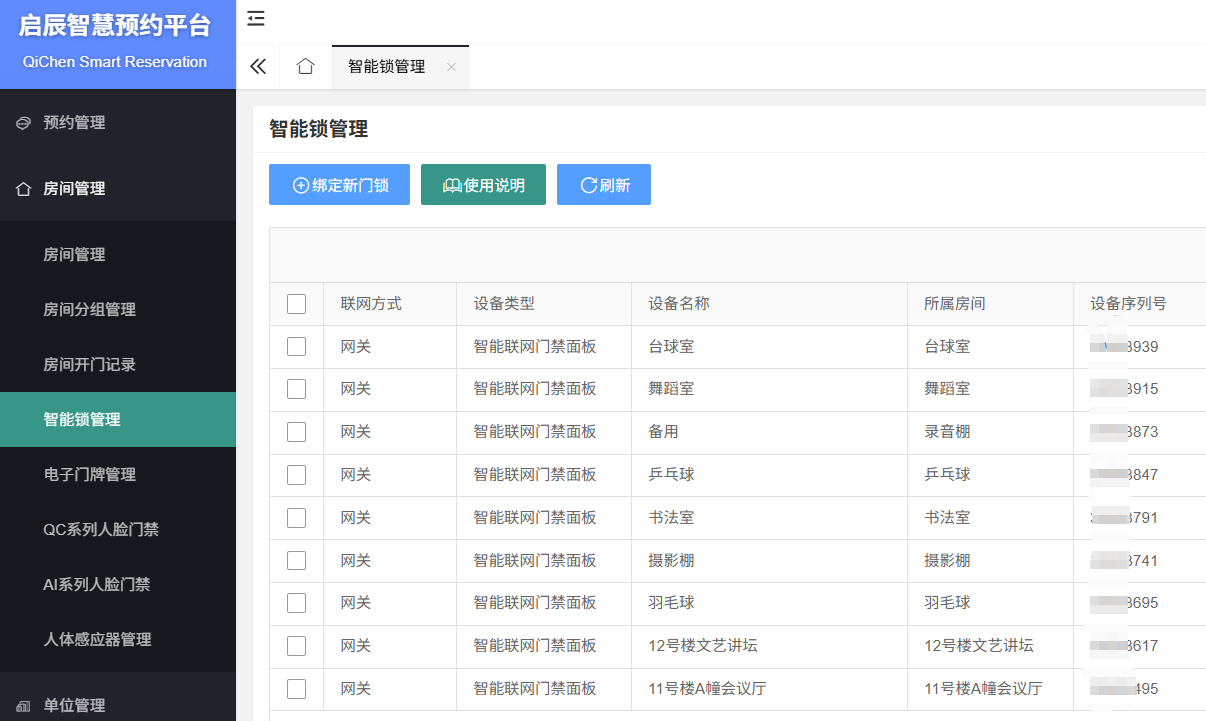
Task: Check the 11号楼A幢会议厅 row checkbox
Action: pyautogui.click(x=296, y=689)
